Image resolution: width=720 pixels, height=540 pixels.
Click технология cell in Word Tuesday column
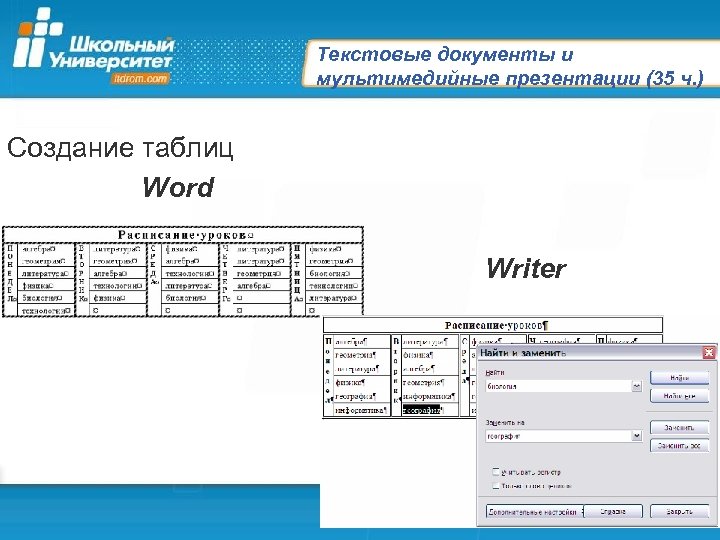coord(118,286)
